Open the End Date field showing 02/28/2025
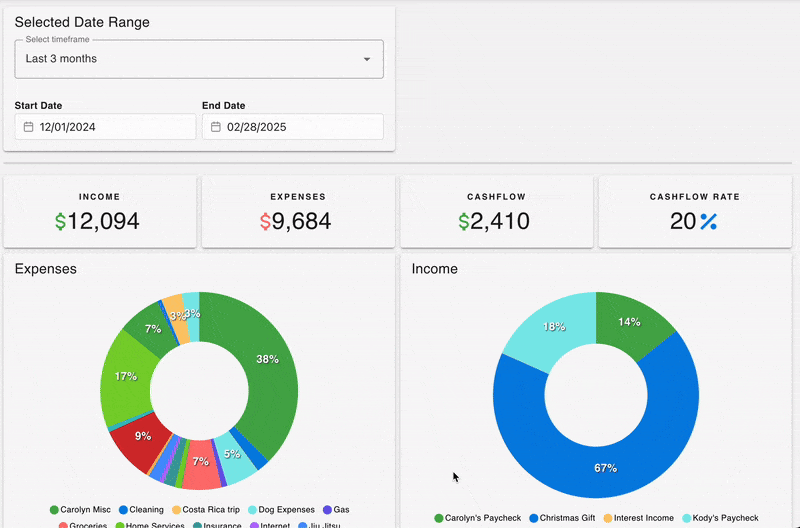Viewport: 800px width, 528px height. click(292, 127)
